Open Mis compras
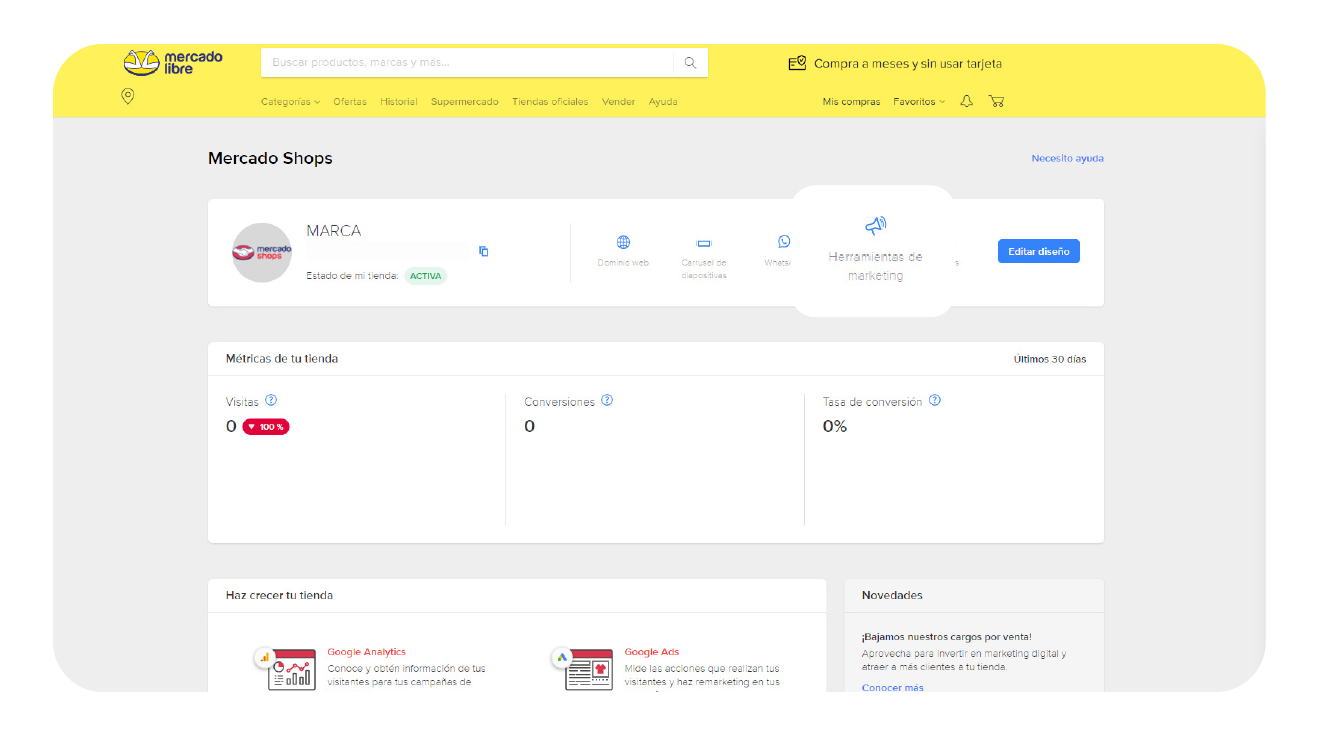This screenshot has height=736, width=1321. point(852,102)
